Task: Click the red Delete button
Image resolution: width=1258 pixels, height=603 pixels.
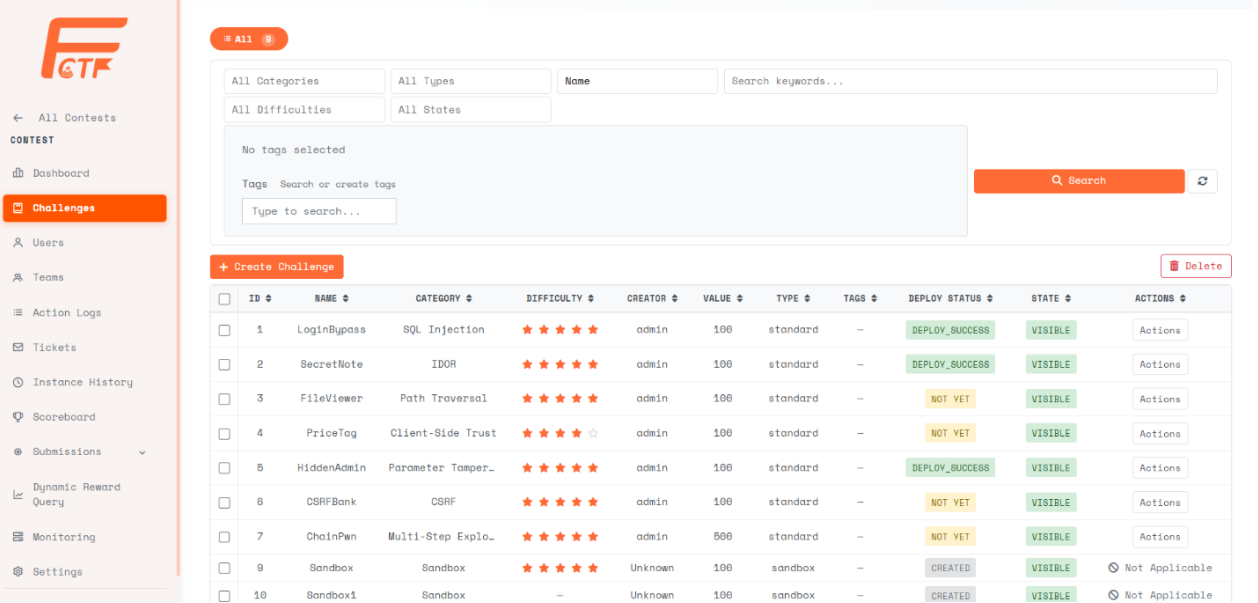Action: point(1196,266)
